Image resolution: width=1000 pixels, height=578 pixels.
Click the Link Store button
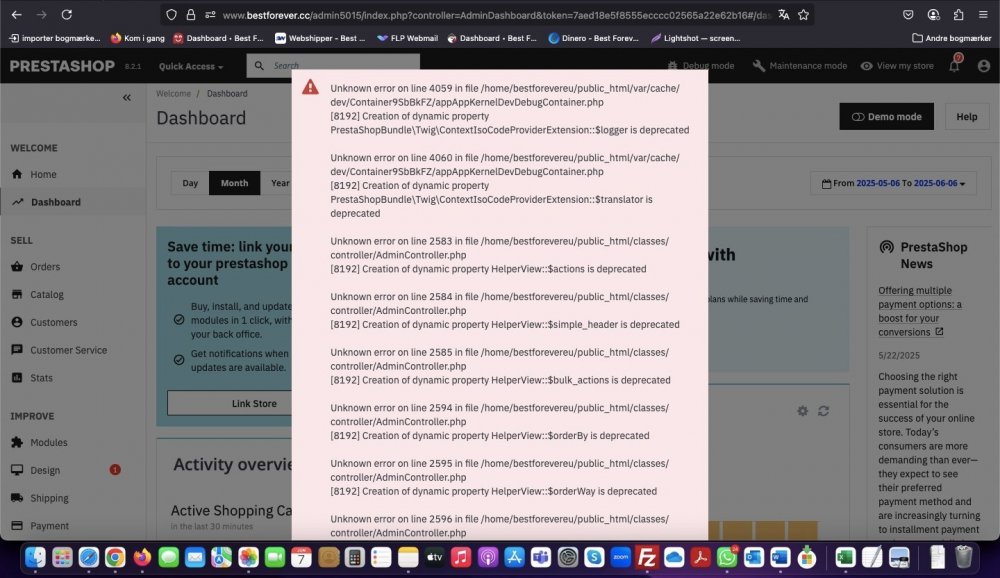tap(230, 404)
